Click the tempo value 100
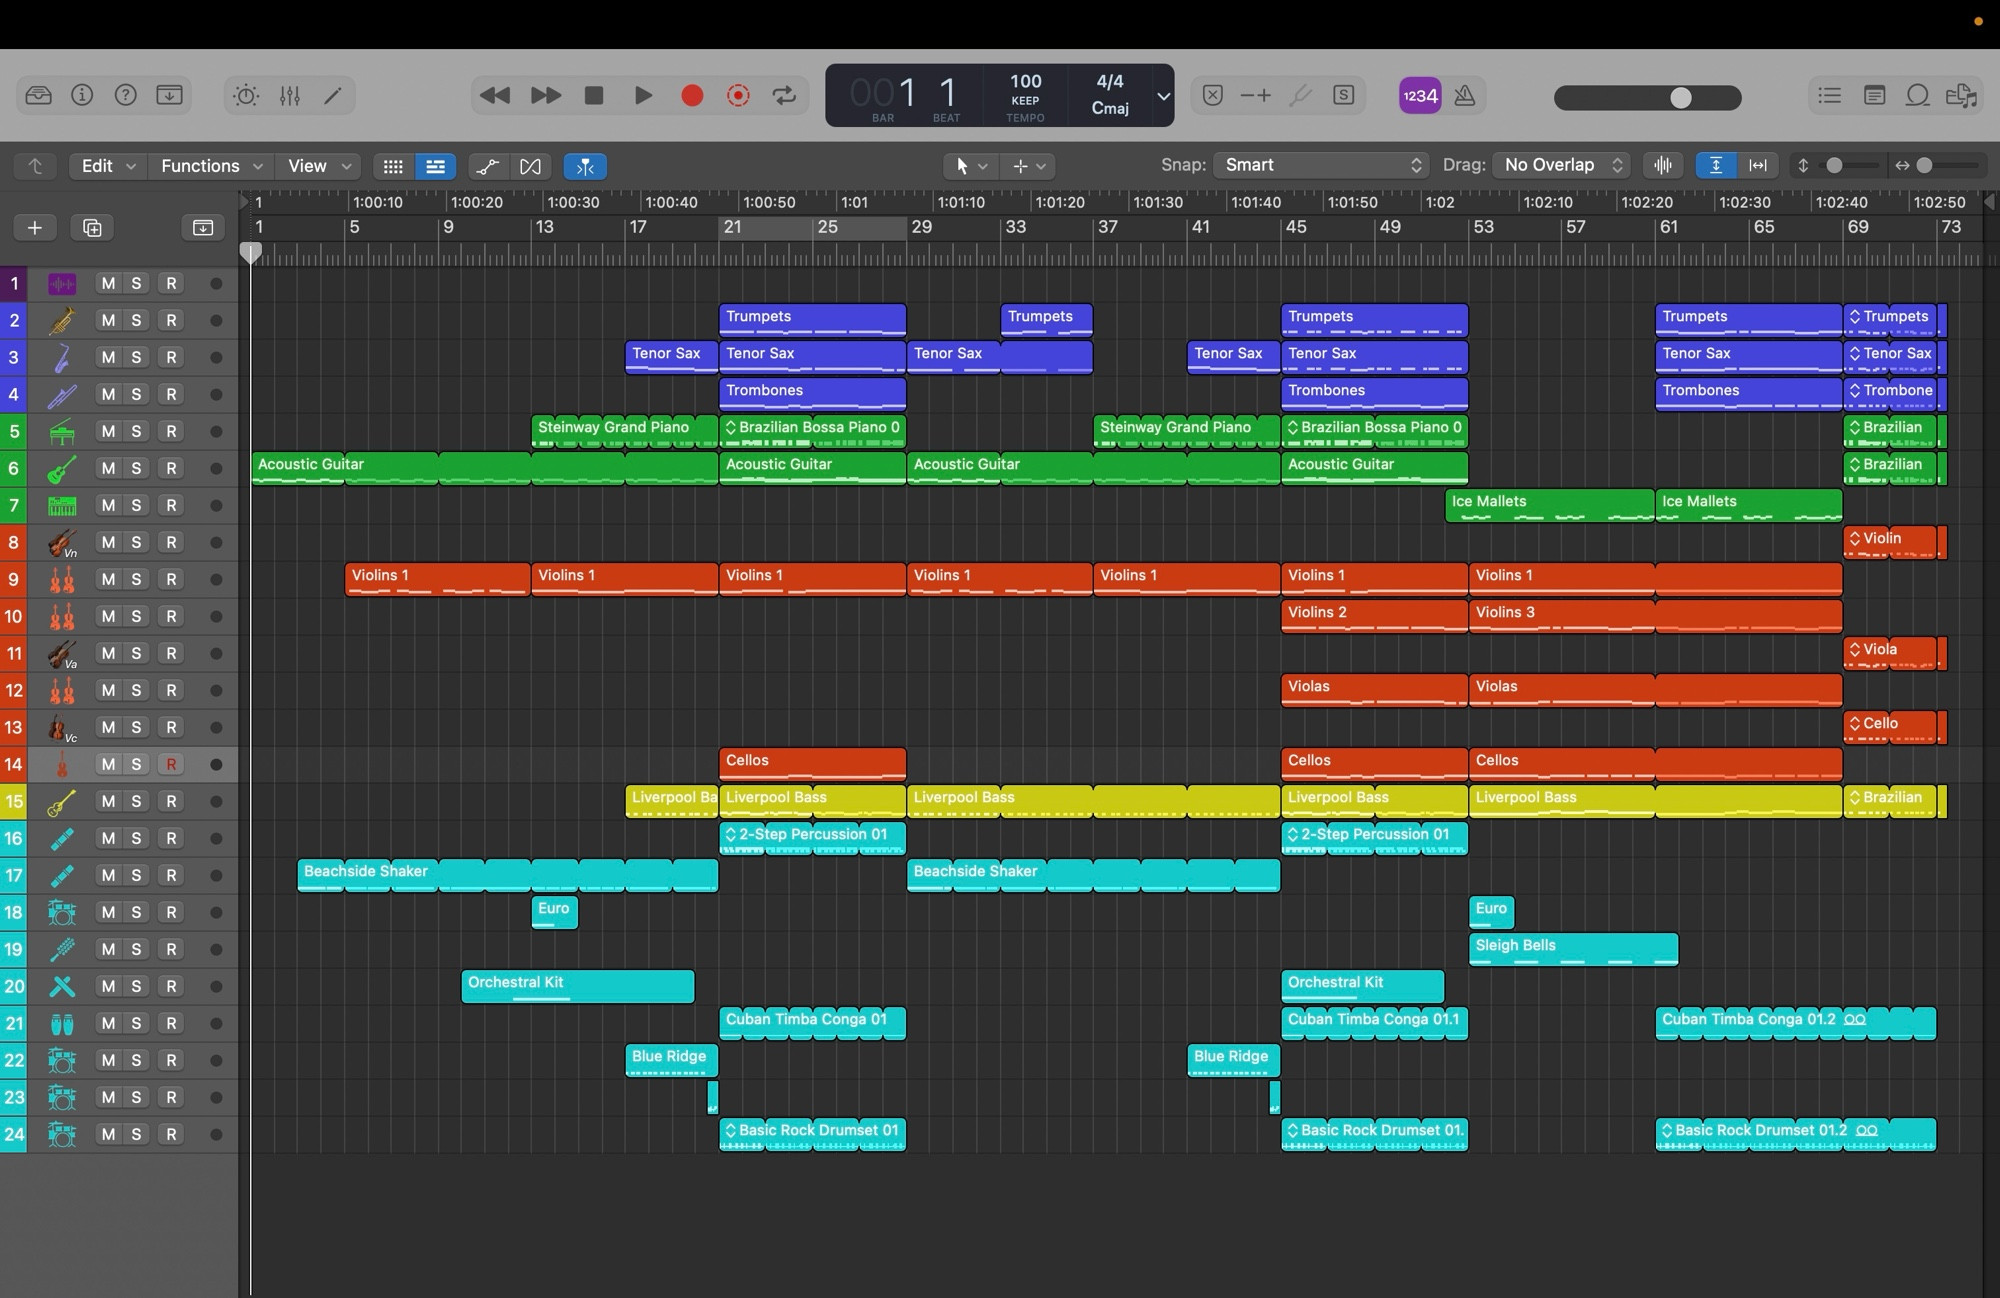 point(1025,81)
